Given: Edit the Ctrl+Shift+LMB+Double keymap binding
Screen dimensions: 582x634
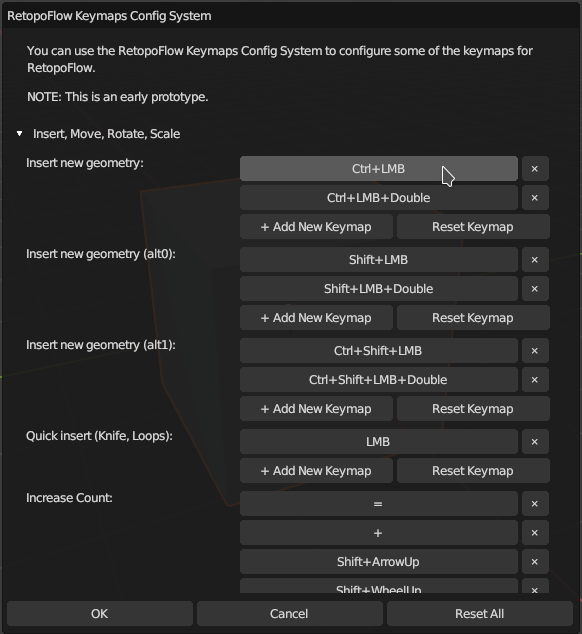Looking at the screenshot, I should coord(379,380).
